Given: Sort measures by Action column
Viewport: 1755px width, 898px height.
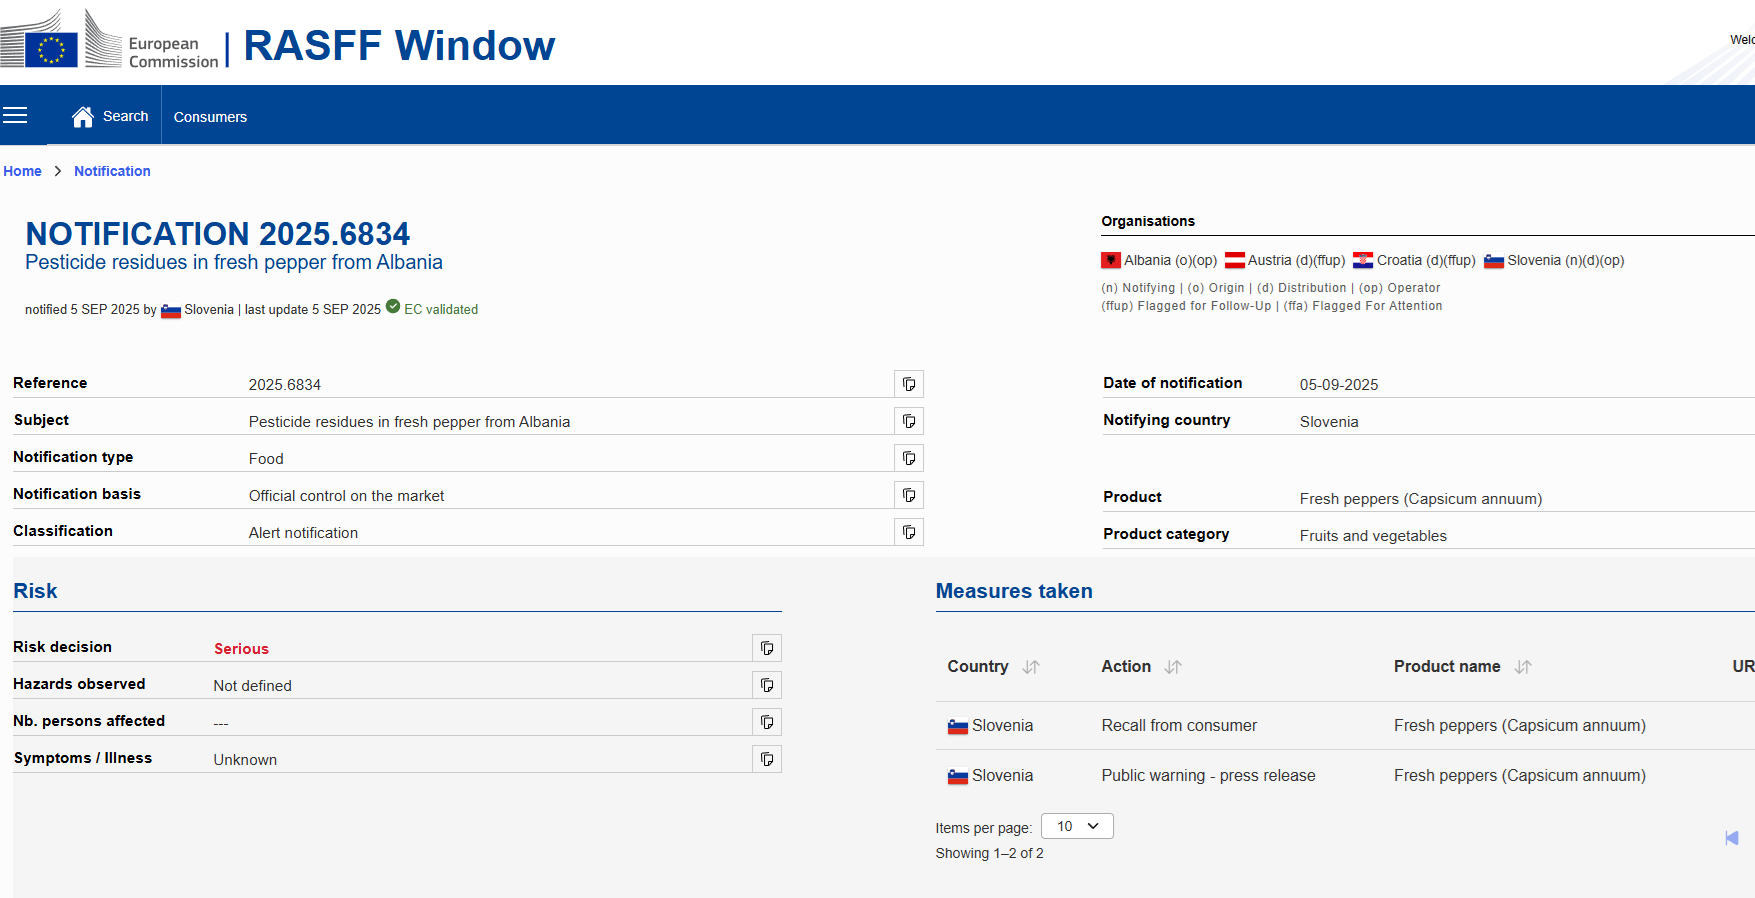Looking at the screenshot, I should [1173, 667].
